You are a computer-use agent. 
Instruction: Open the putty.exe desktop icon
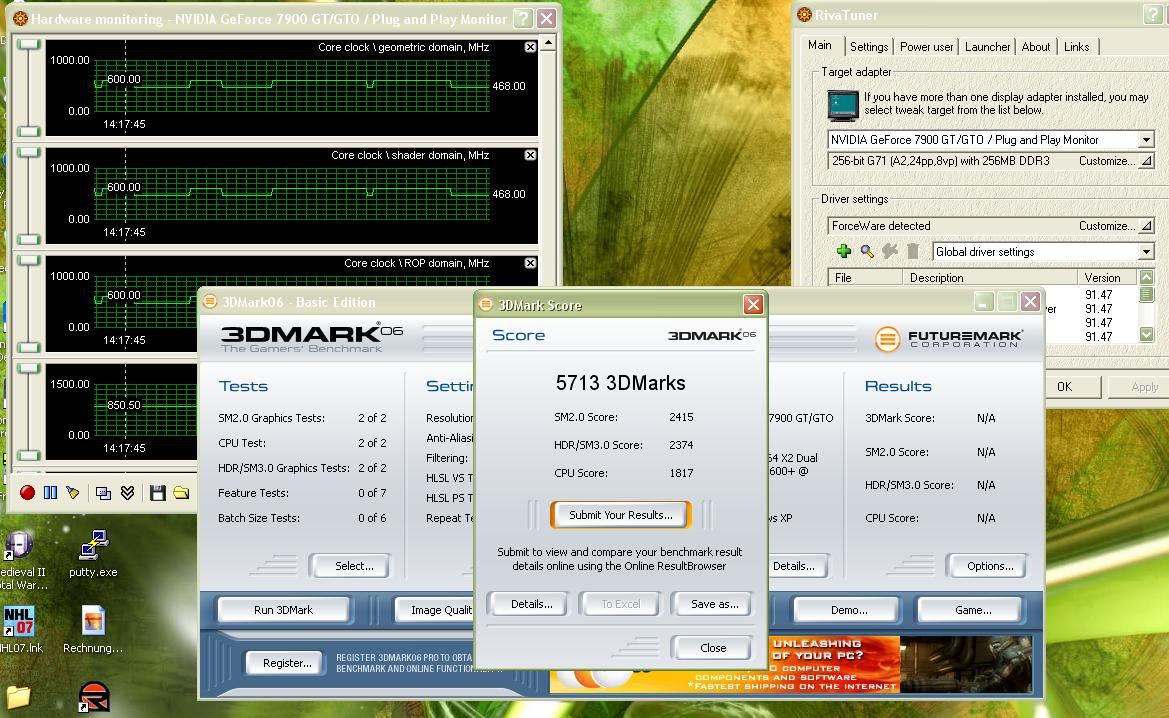[x=93, y=554]
